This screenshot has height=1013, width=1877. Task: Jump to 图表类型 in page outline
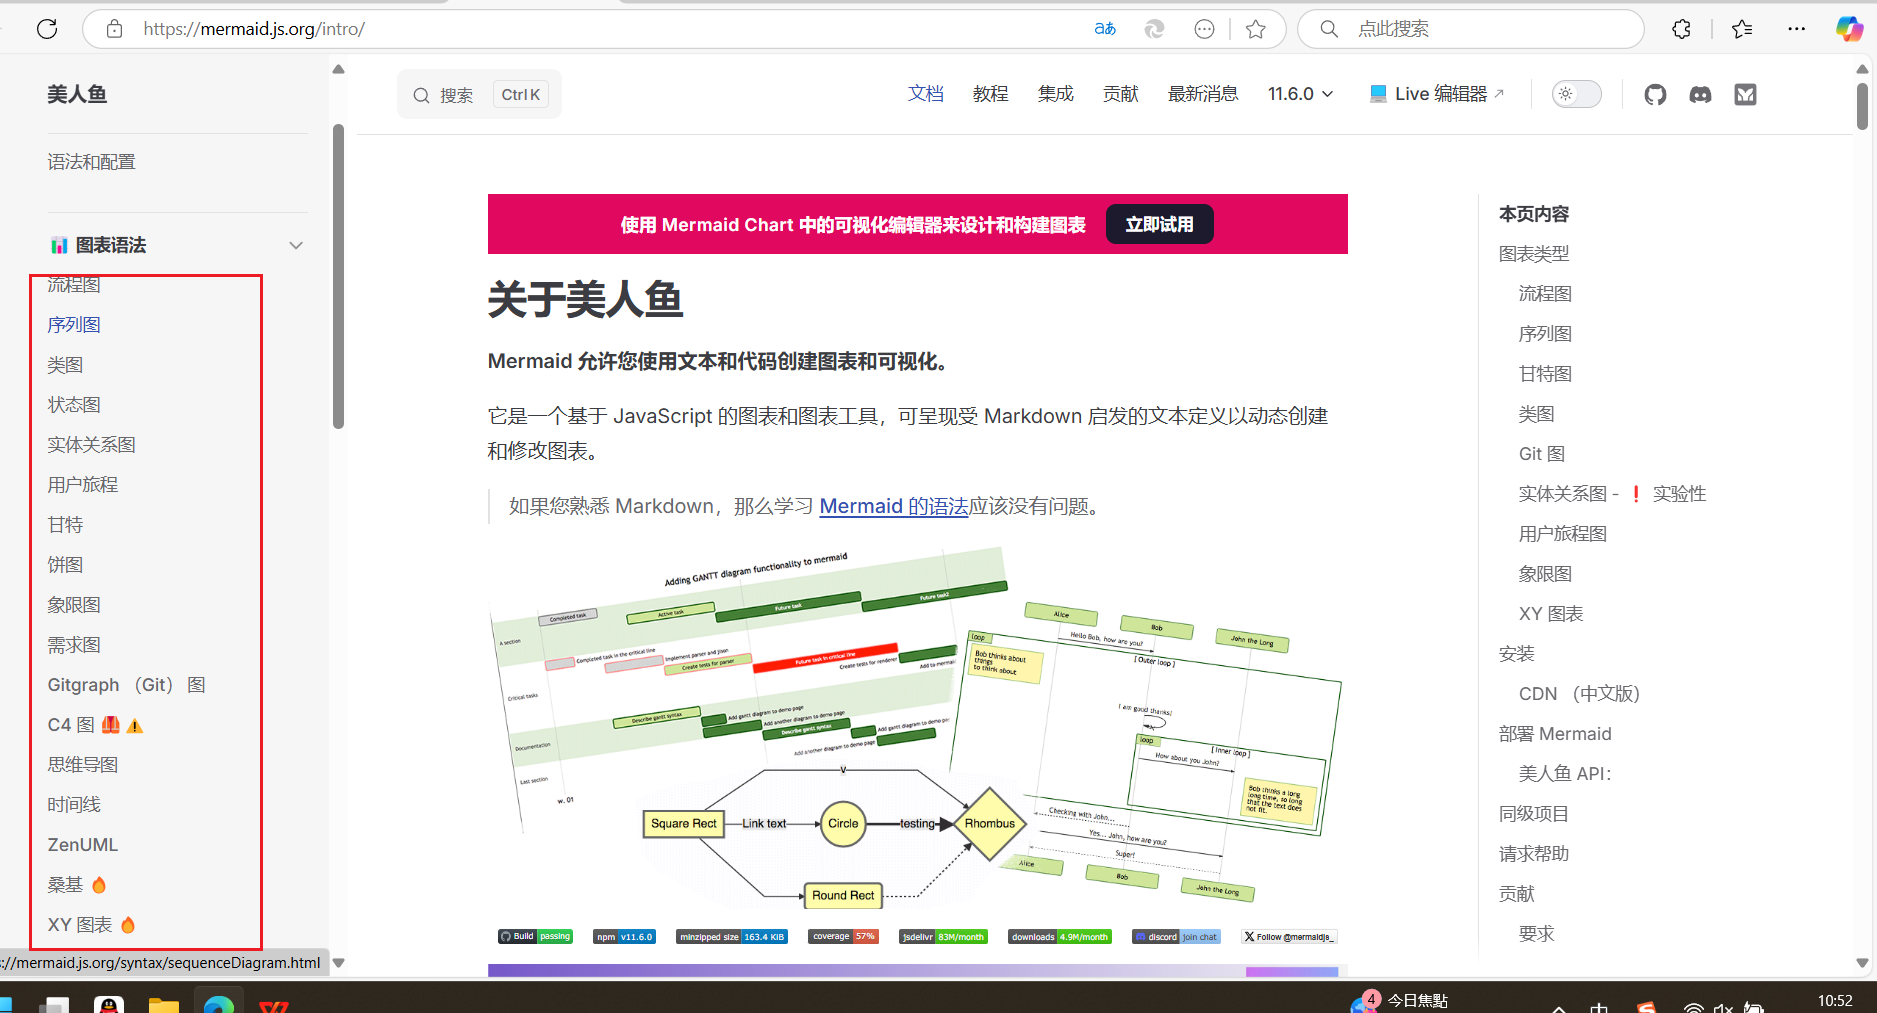pos(1534,254)
